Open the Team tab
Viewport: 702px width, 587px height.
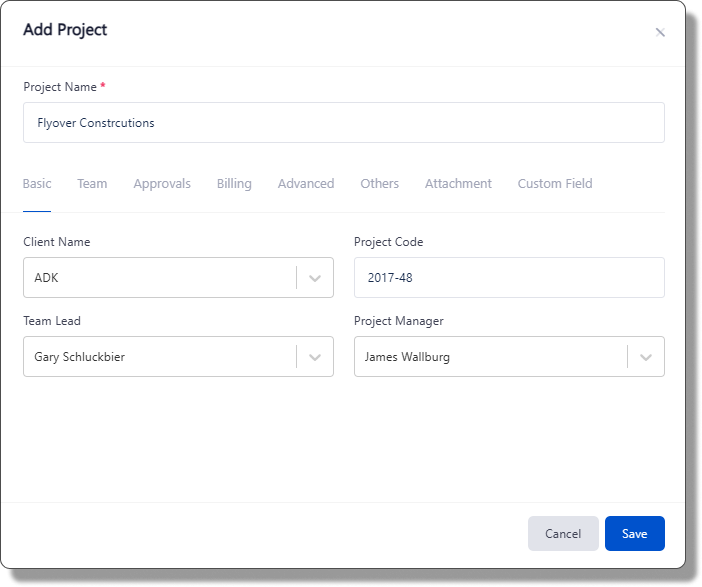pyautogui.click(x=92, y=184)
